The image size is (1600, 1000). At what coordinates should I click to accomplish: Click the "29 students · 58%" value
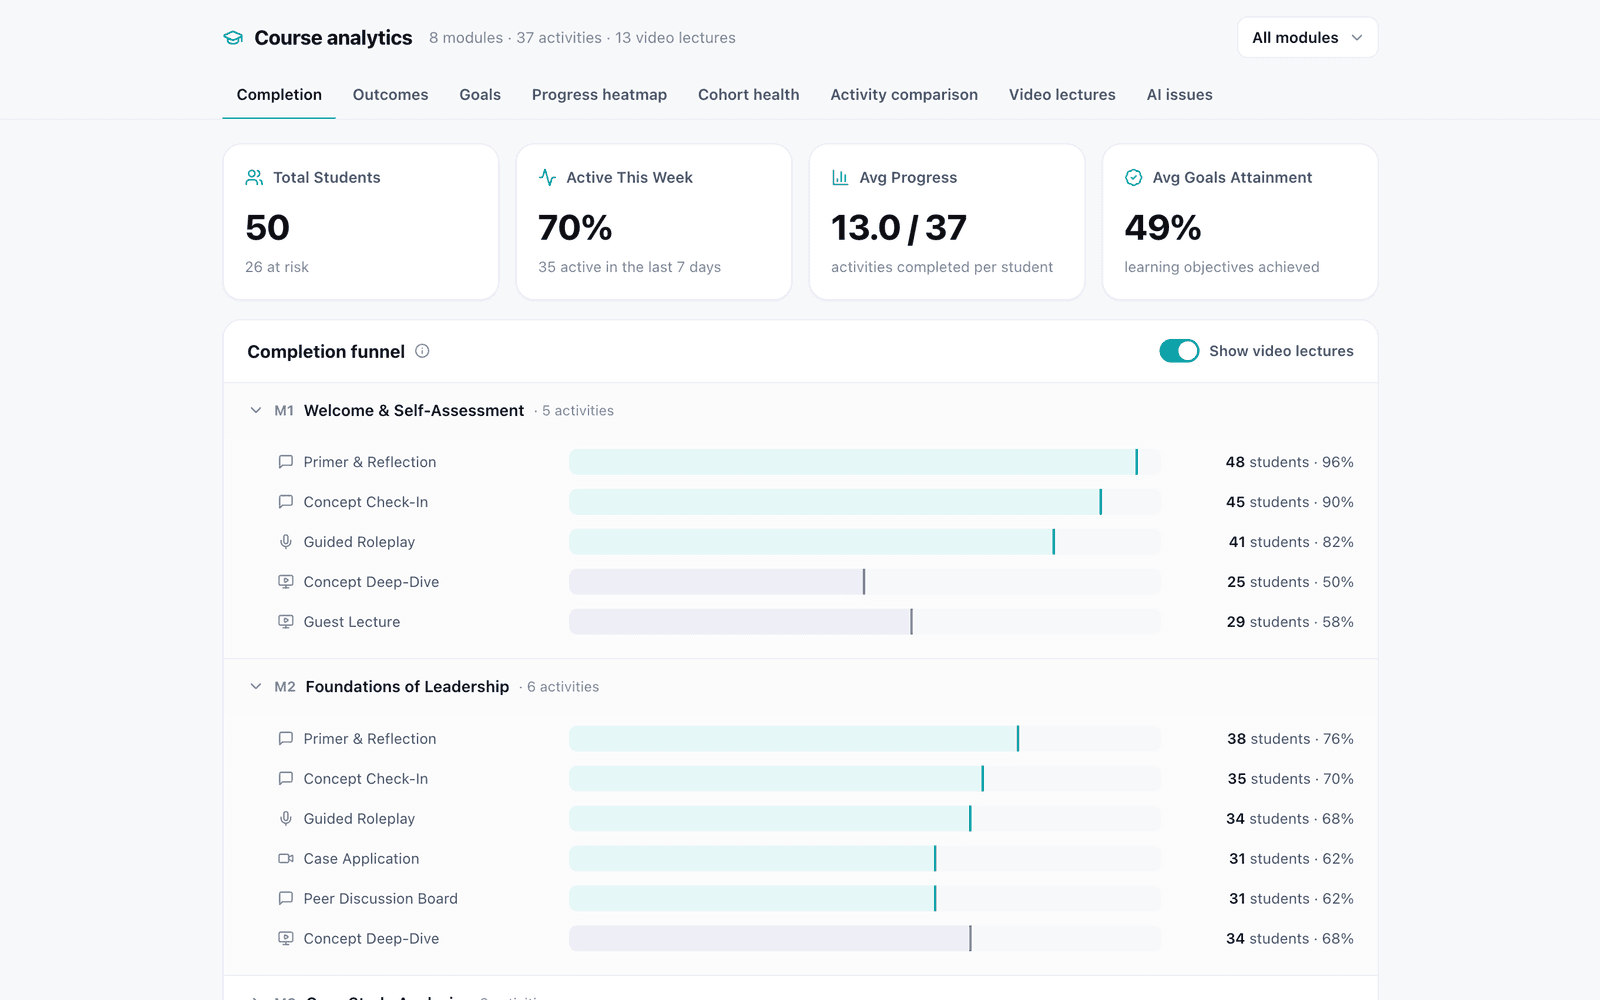pos(1290,622)
